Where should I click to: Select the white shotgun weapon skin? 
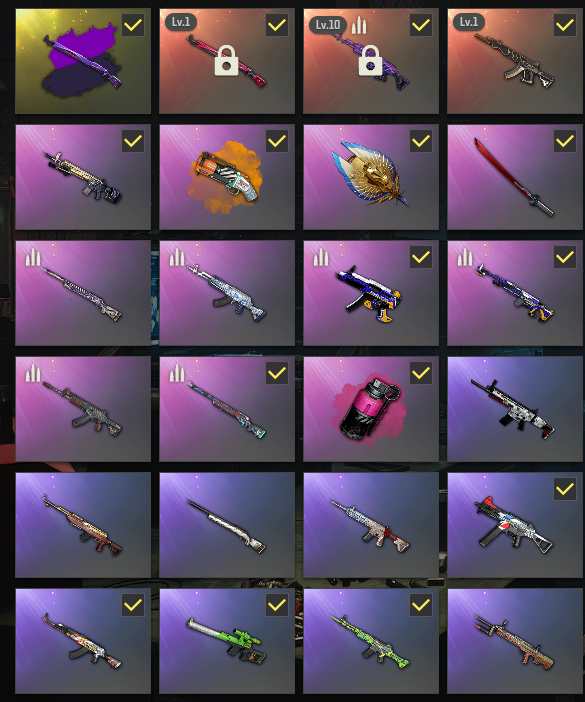(x=227, y=525)
